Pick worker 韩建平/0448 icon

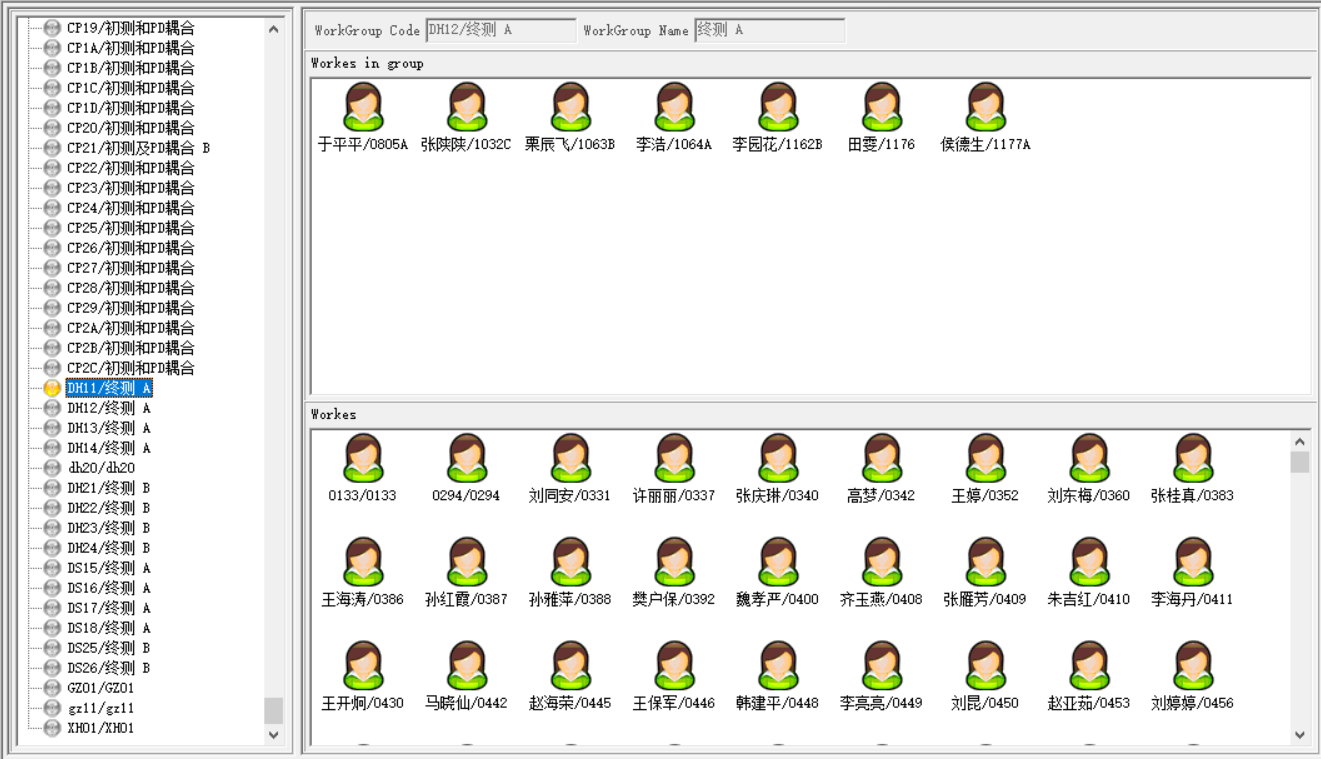pyautogui.click(x=777, y=667)
